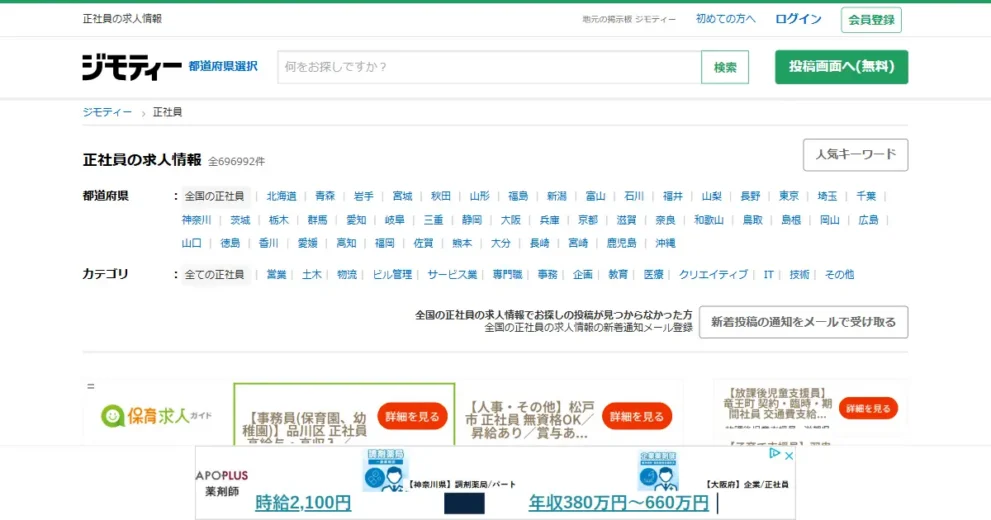This screenshot has height=520, width=991.
Task: Select 北海道 prefecture
Action: [x=281, y=197]
